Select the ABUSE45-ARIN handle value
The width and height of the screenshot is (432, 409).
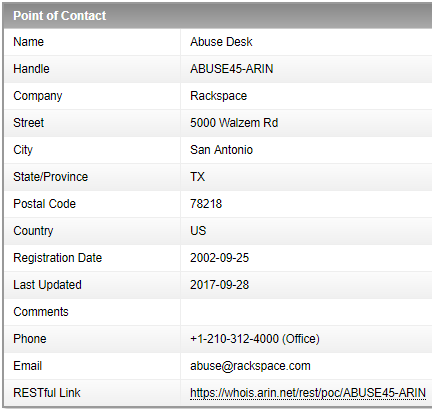click(x=232, y=69)
